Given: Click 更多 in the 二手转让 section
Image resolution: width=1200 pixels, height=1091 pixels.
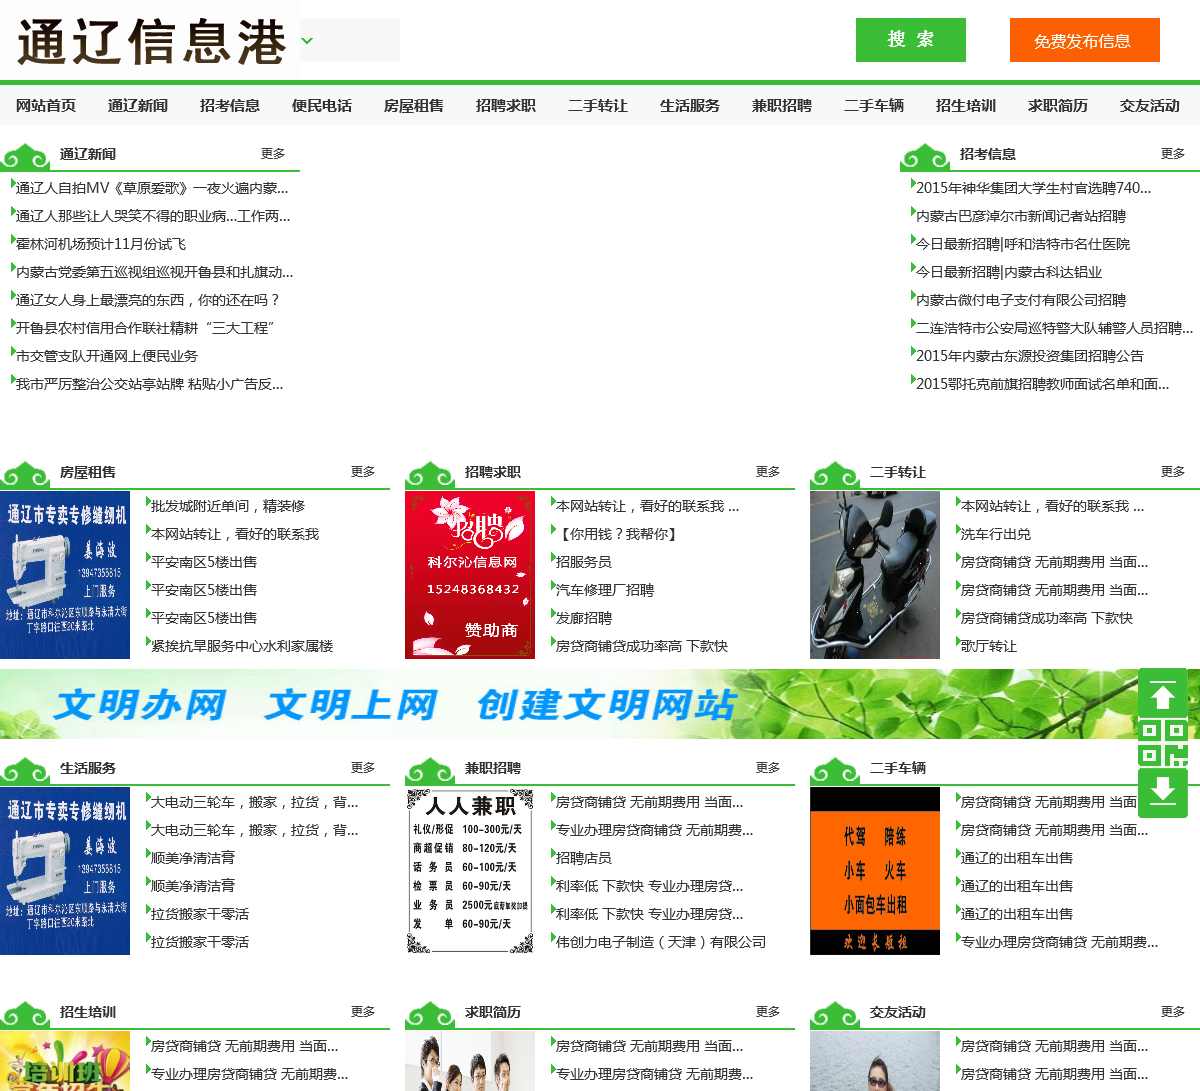Looking at the screenshot, I should [x=1173, y=471].
